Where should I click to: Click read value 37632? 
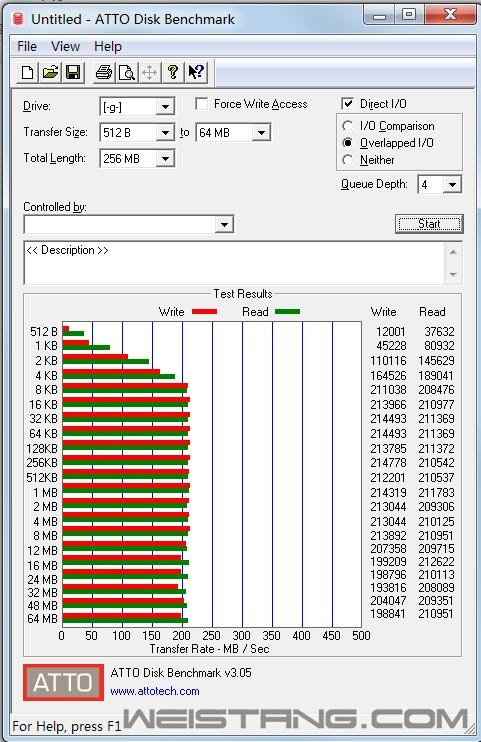click(x=439, y=332)
